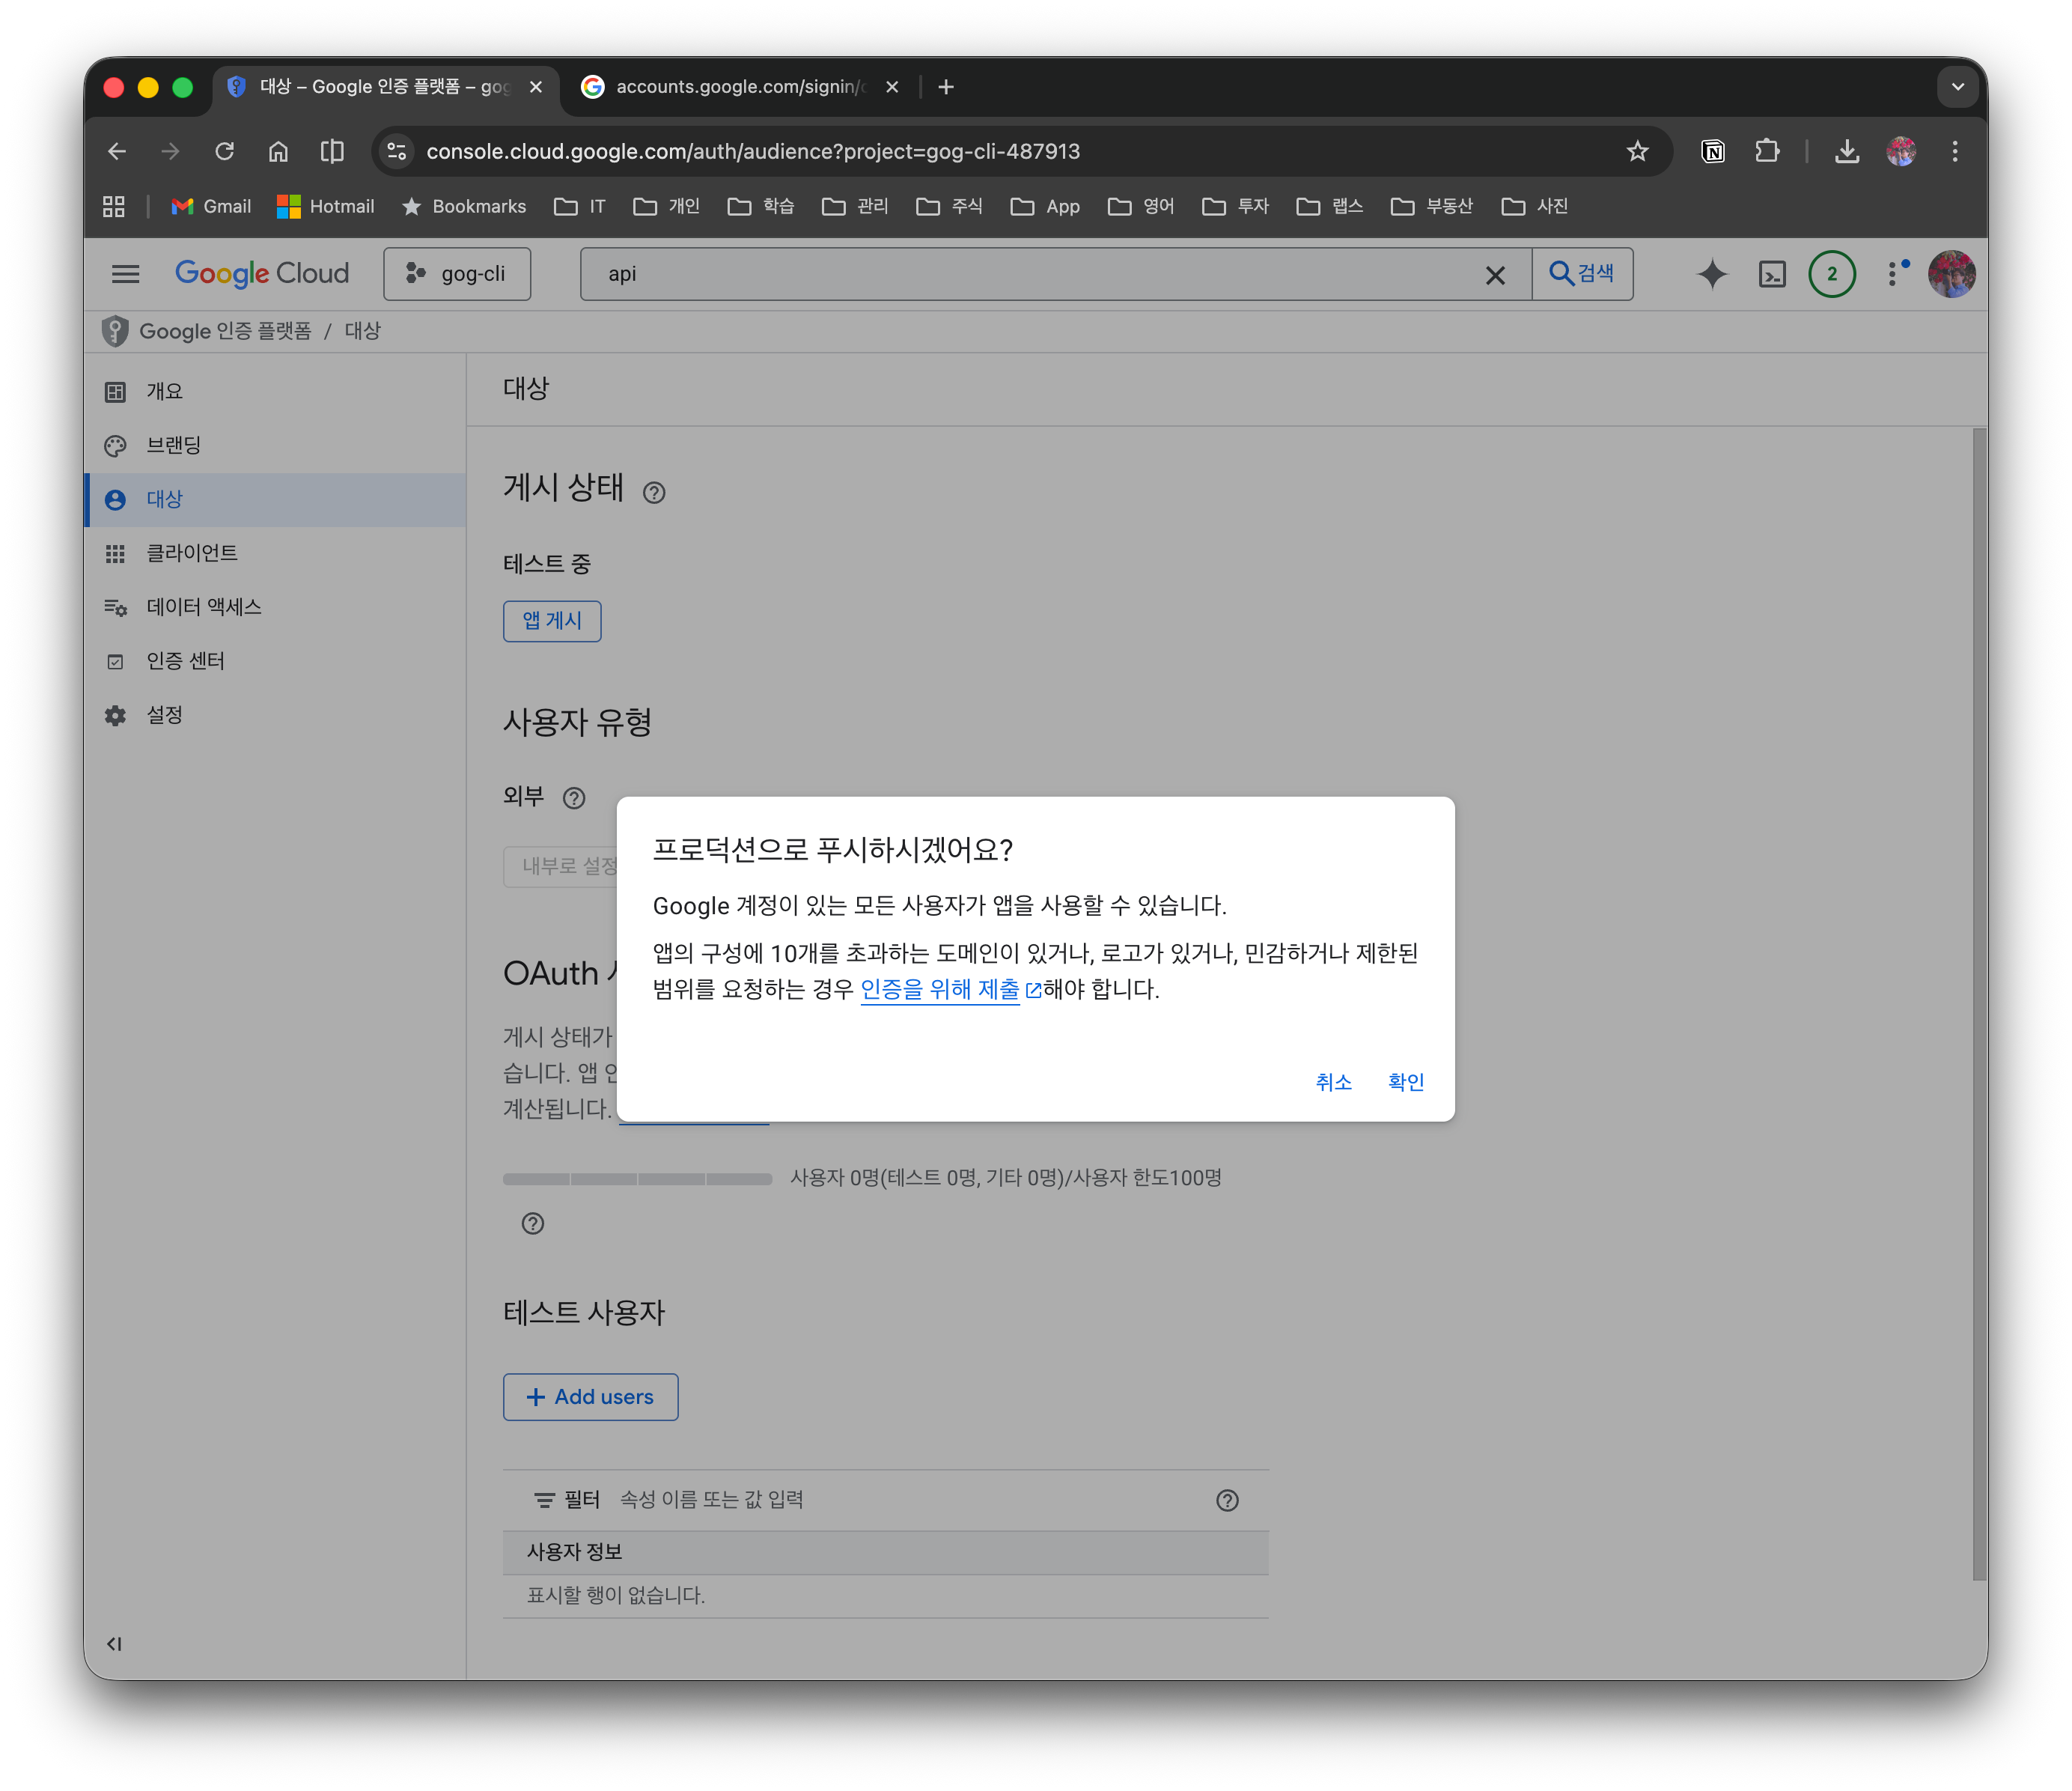Open the Google Cloud navigation hamburger menu
Screen dimensions: 2072x1791
coord(126,274)
